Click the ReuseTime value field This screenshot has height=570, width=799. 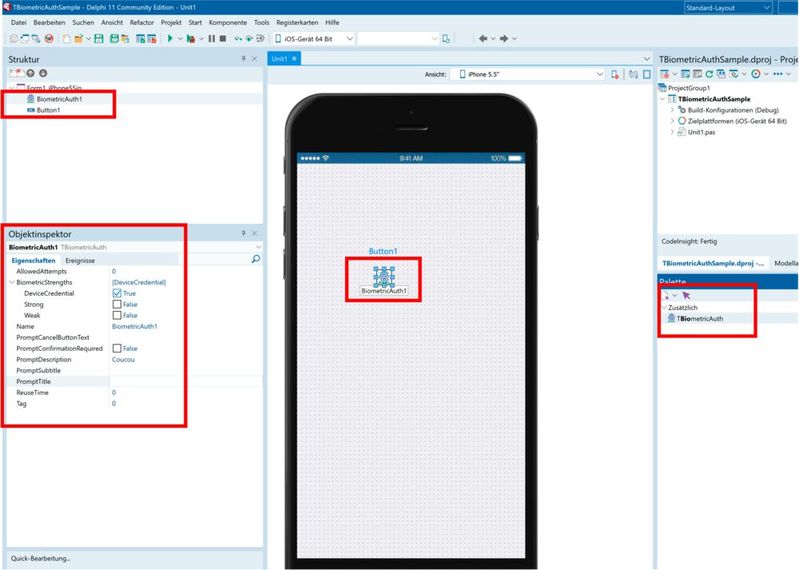[185, 393]
